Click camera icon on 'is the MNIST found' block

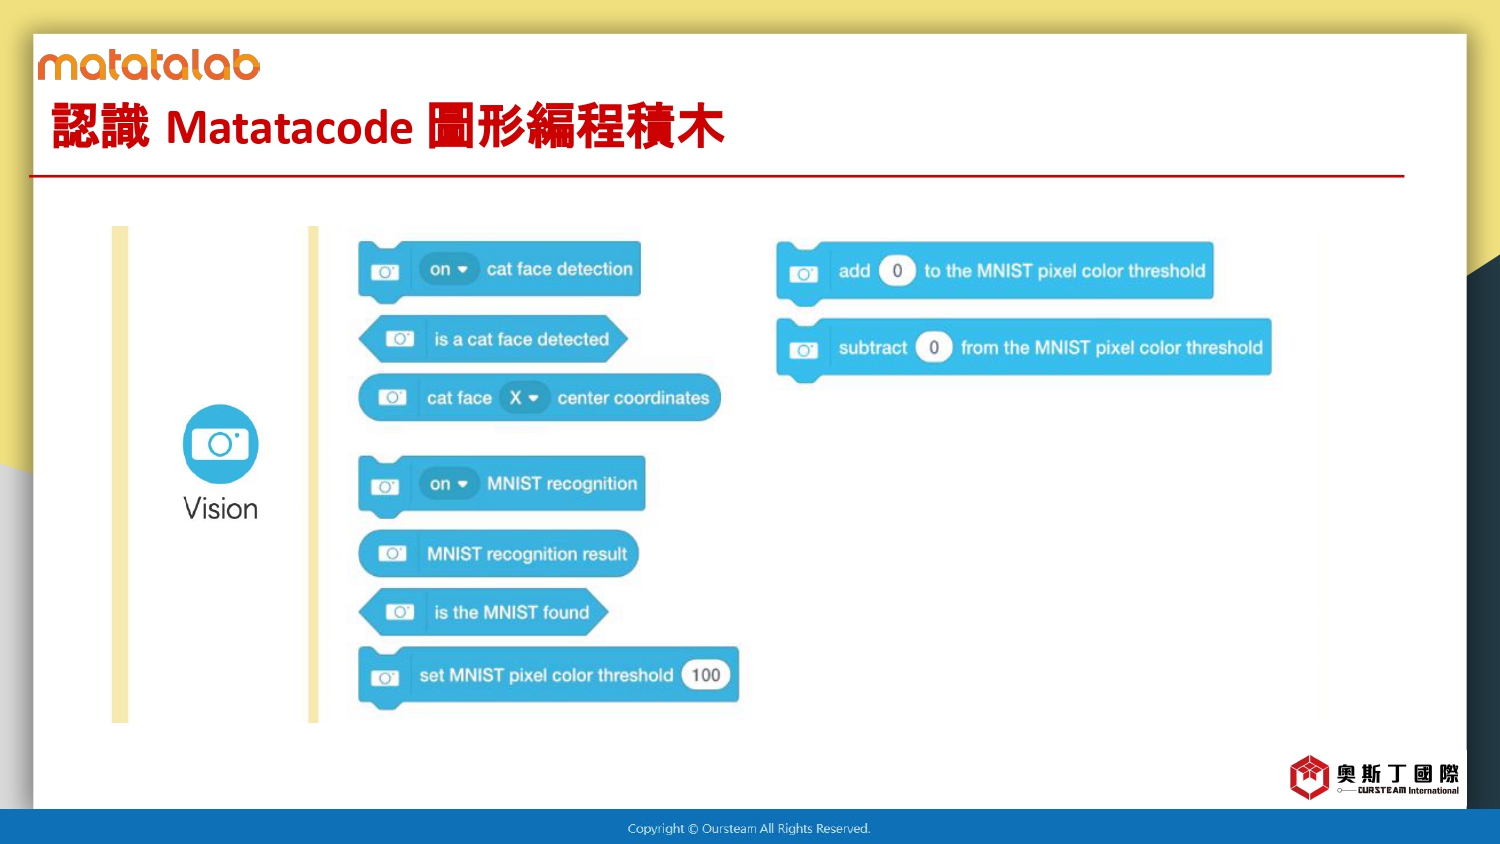click(400, 612)
